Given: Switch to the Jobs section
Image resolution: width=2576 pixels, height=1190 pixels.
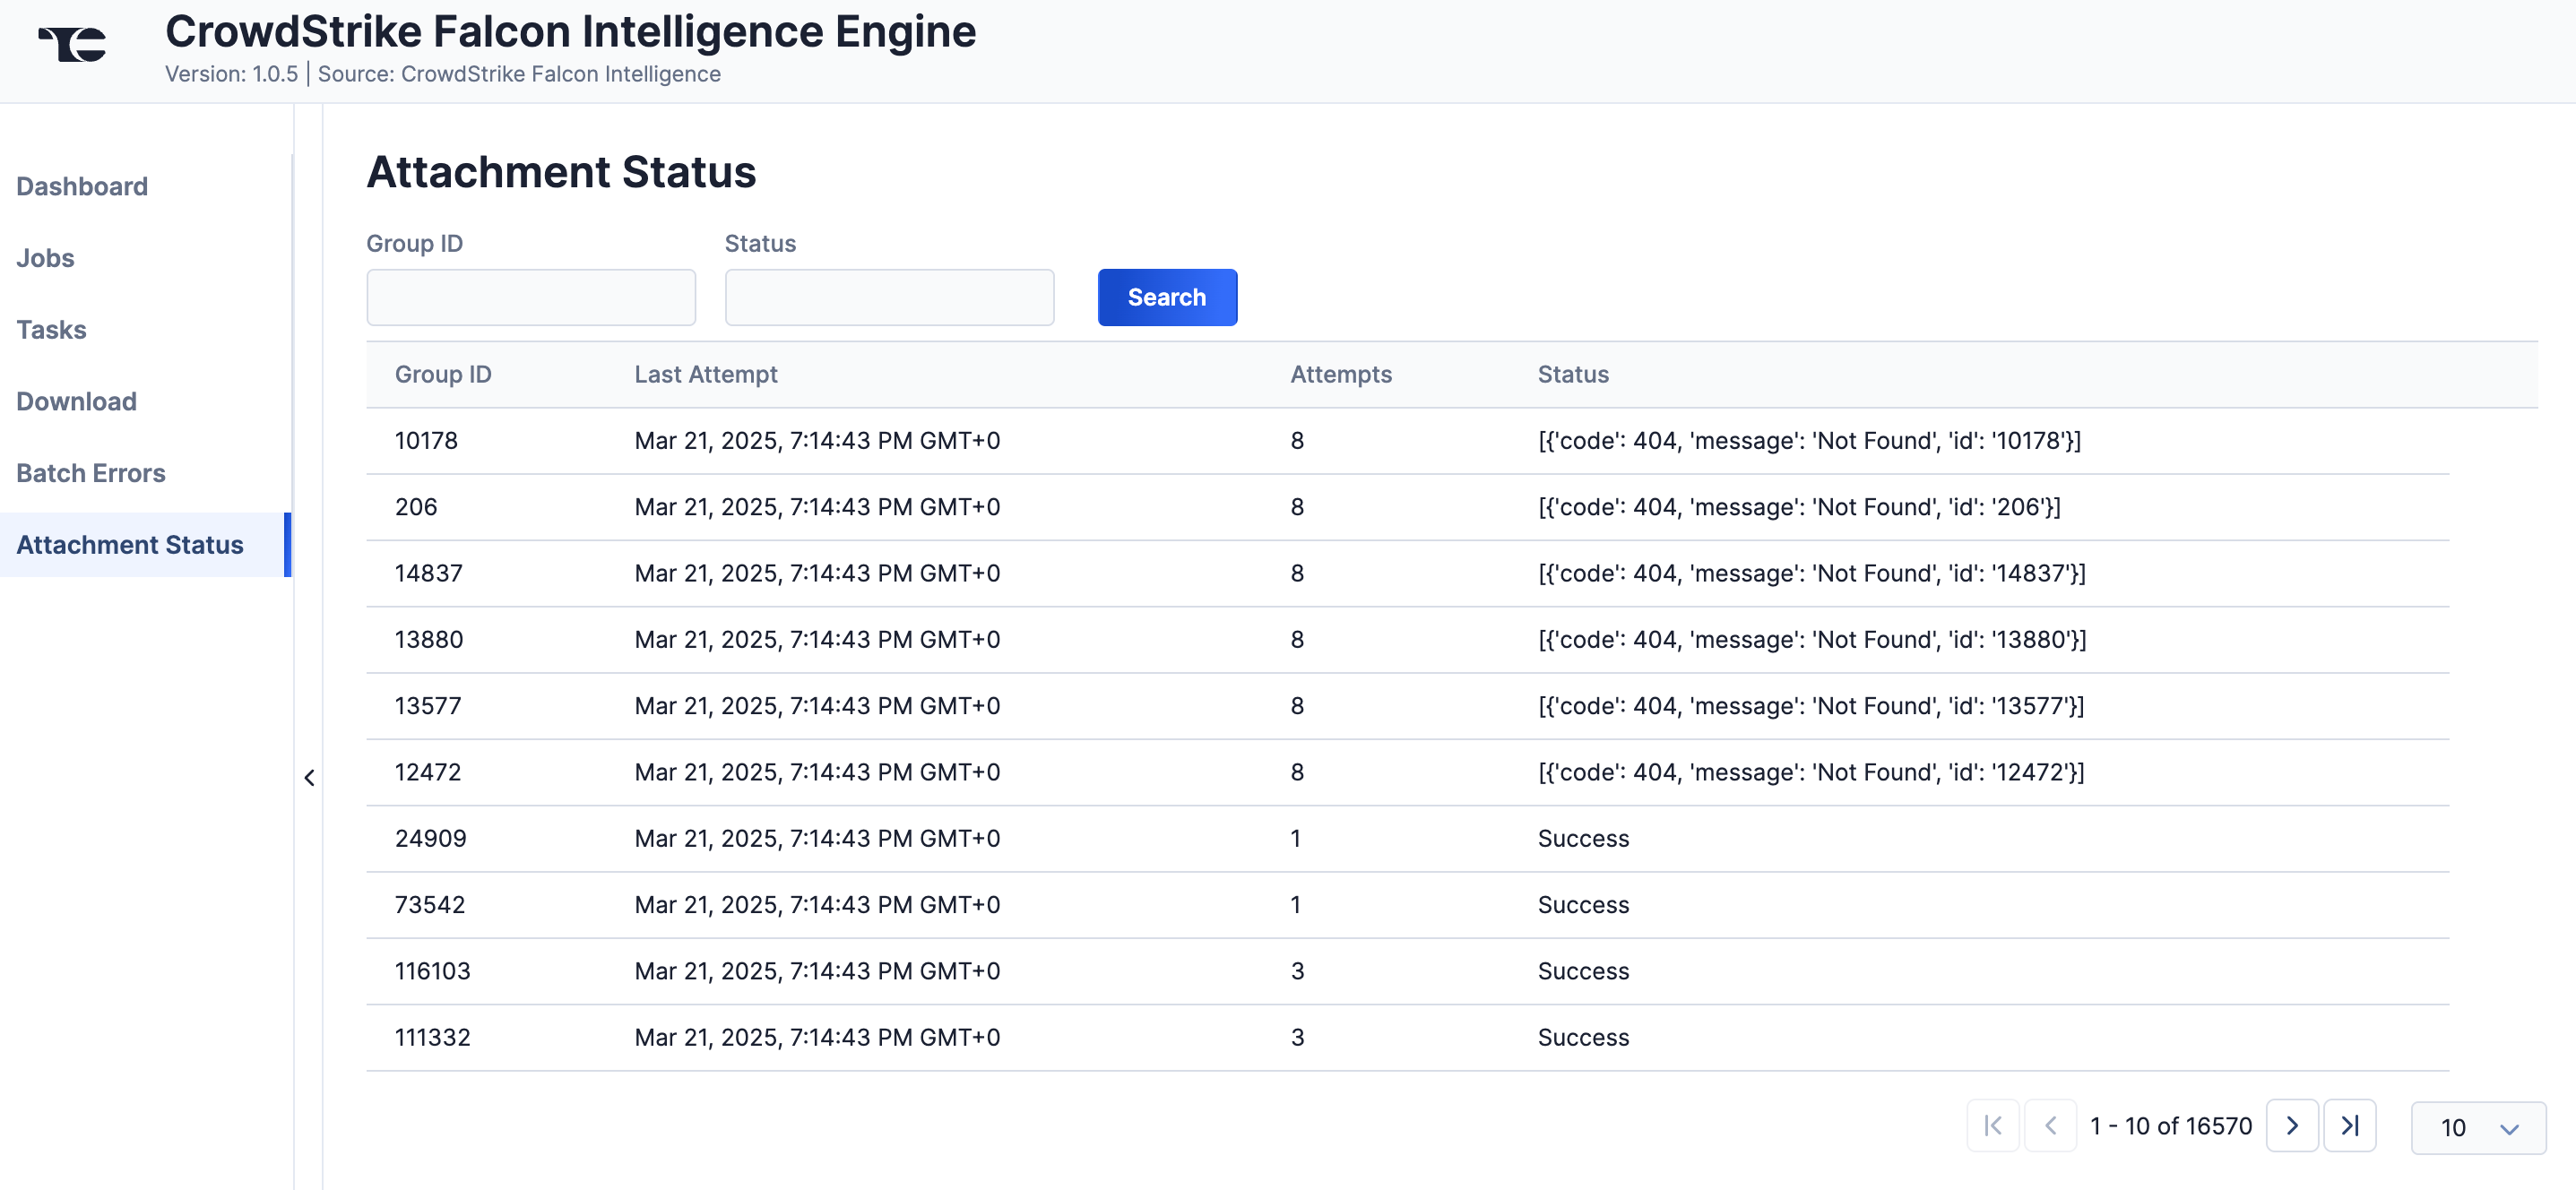Looking at the screenshot, I should [45, 258].
